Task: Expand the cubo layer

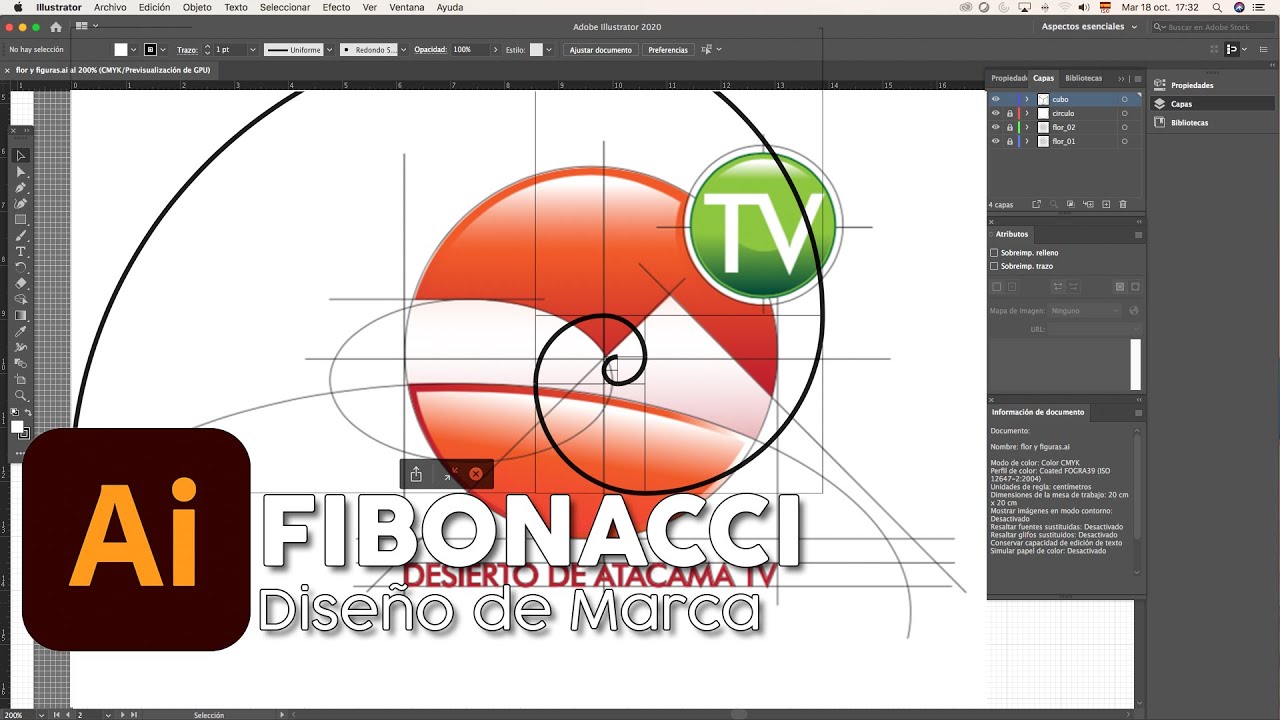Action: pyautogui.click(x=1027, y=99)
